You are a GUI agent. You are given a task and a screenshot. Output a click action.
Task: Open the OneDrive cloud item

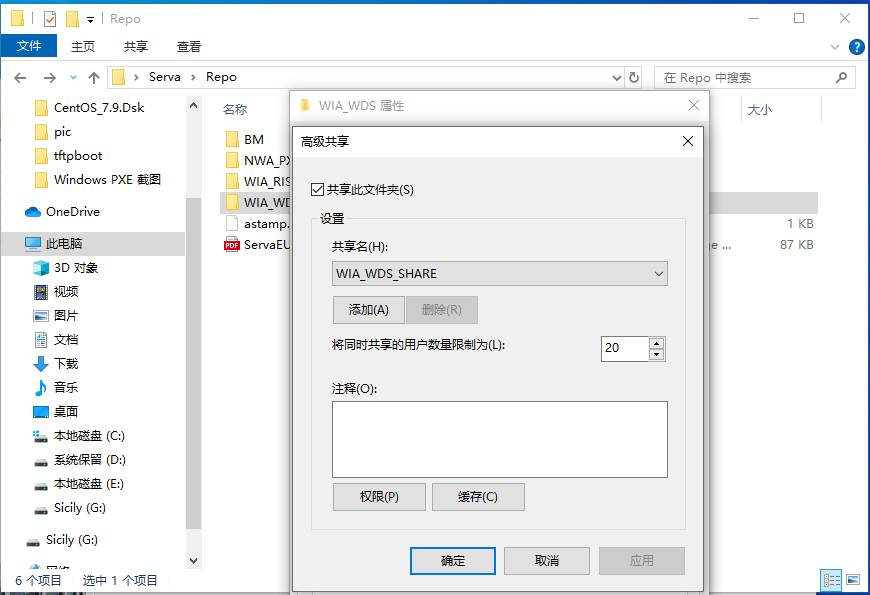[72, 211]
